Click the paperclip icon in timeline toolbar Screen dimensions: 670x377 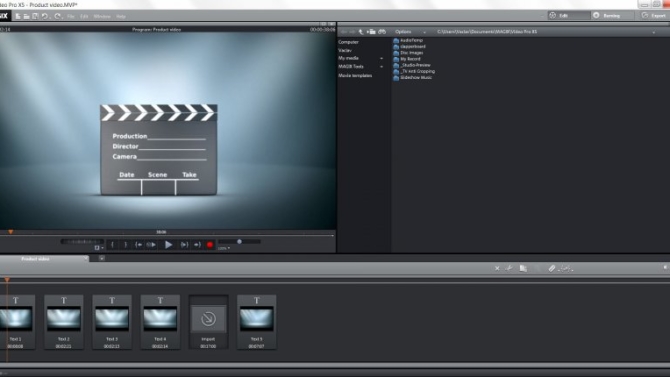552,268
